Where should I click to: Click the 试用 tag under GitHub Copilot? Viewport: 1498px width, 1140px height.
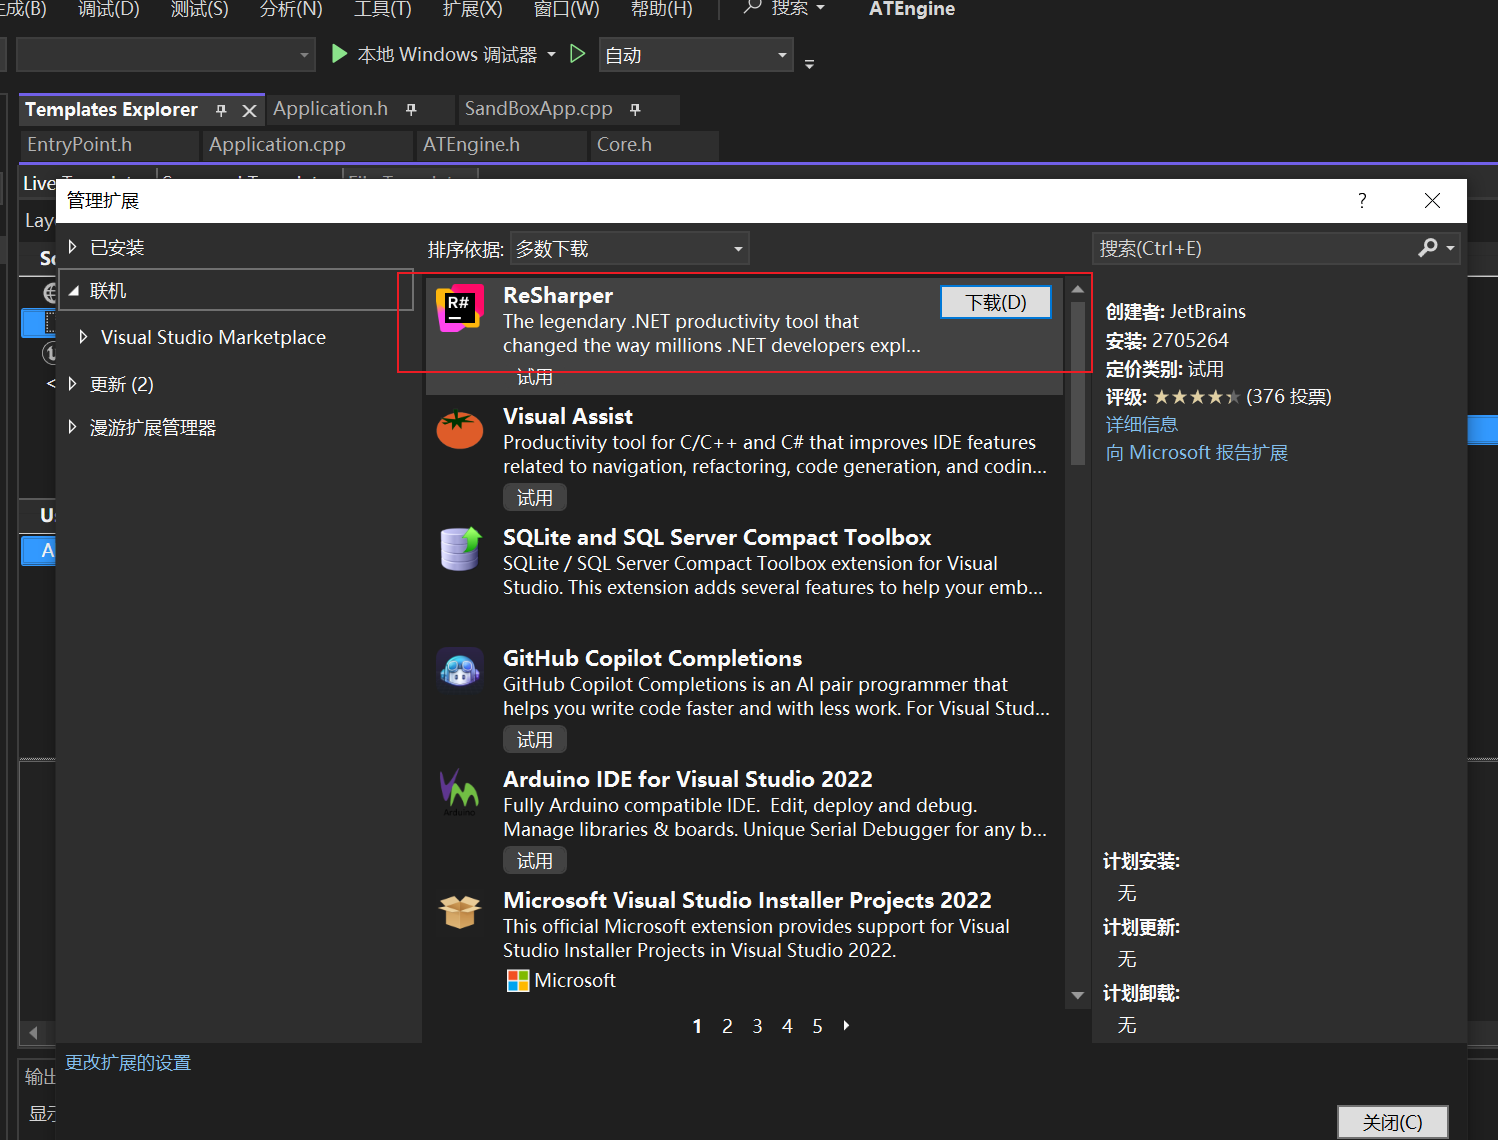pyautogui.click(x=534, y=740)
